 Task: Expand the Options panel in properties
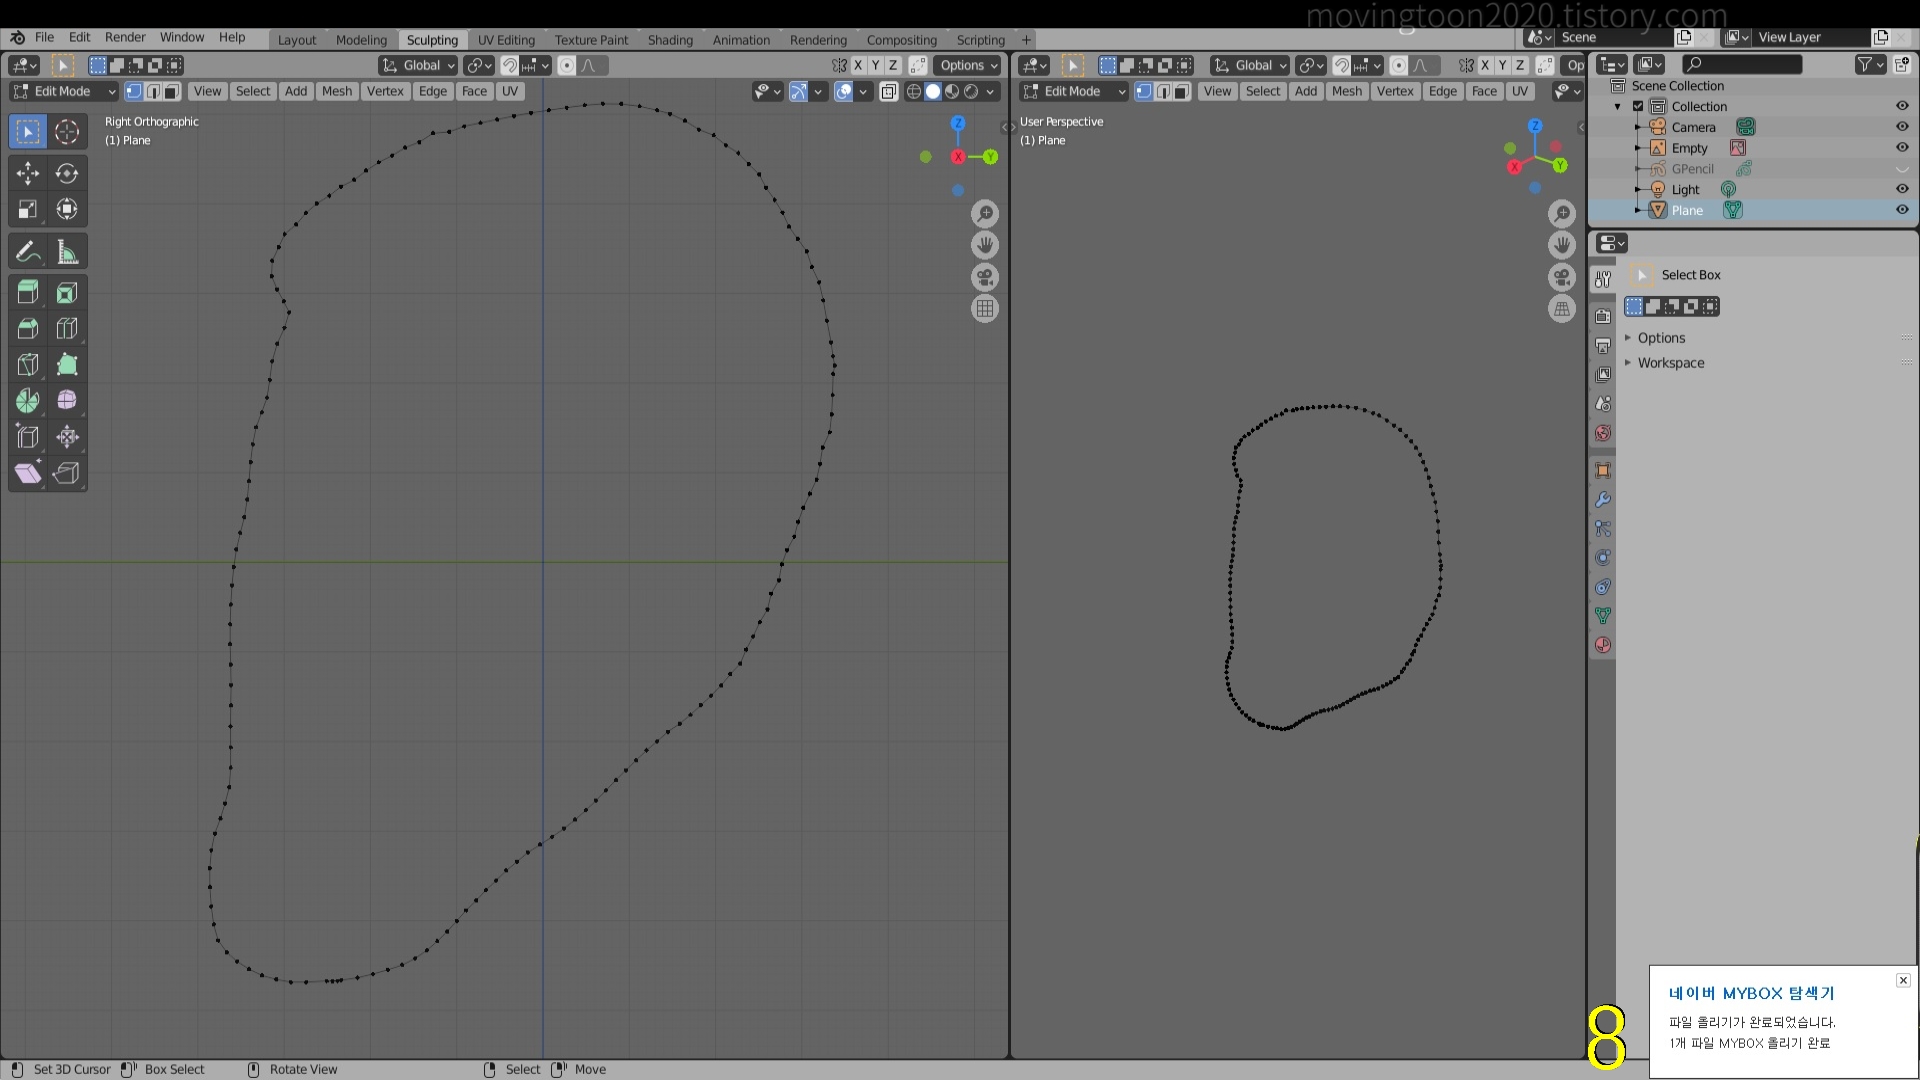(1661, 338)
